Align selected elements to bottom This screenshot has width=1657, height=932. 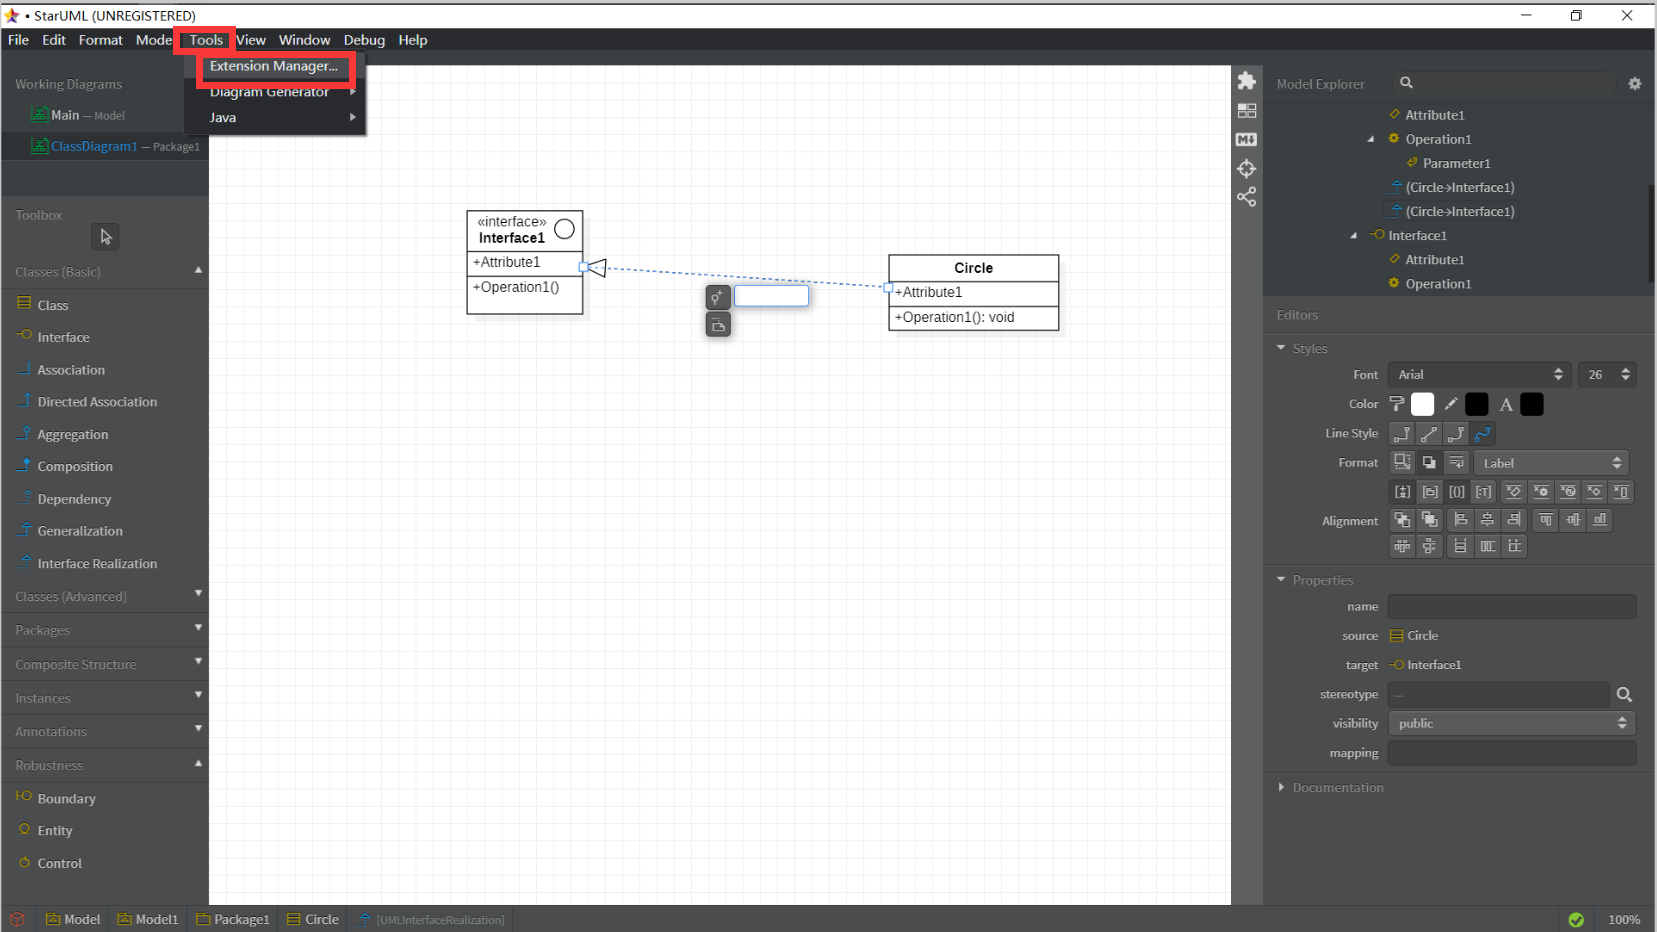[1600, 520]
